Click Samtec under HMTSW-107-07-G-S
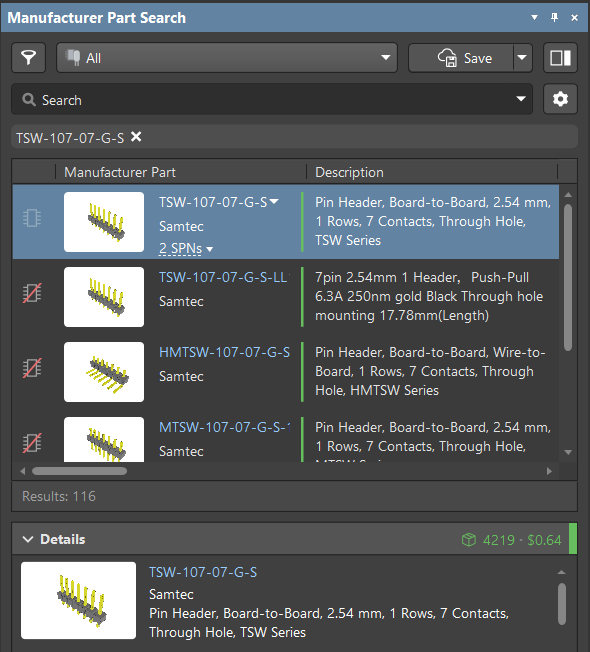The height and width of the screenshot is (652, 590). click(181, 376)
